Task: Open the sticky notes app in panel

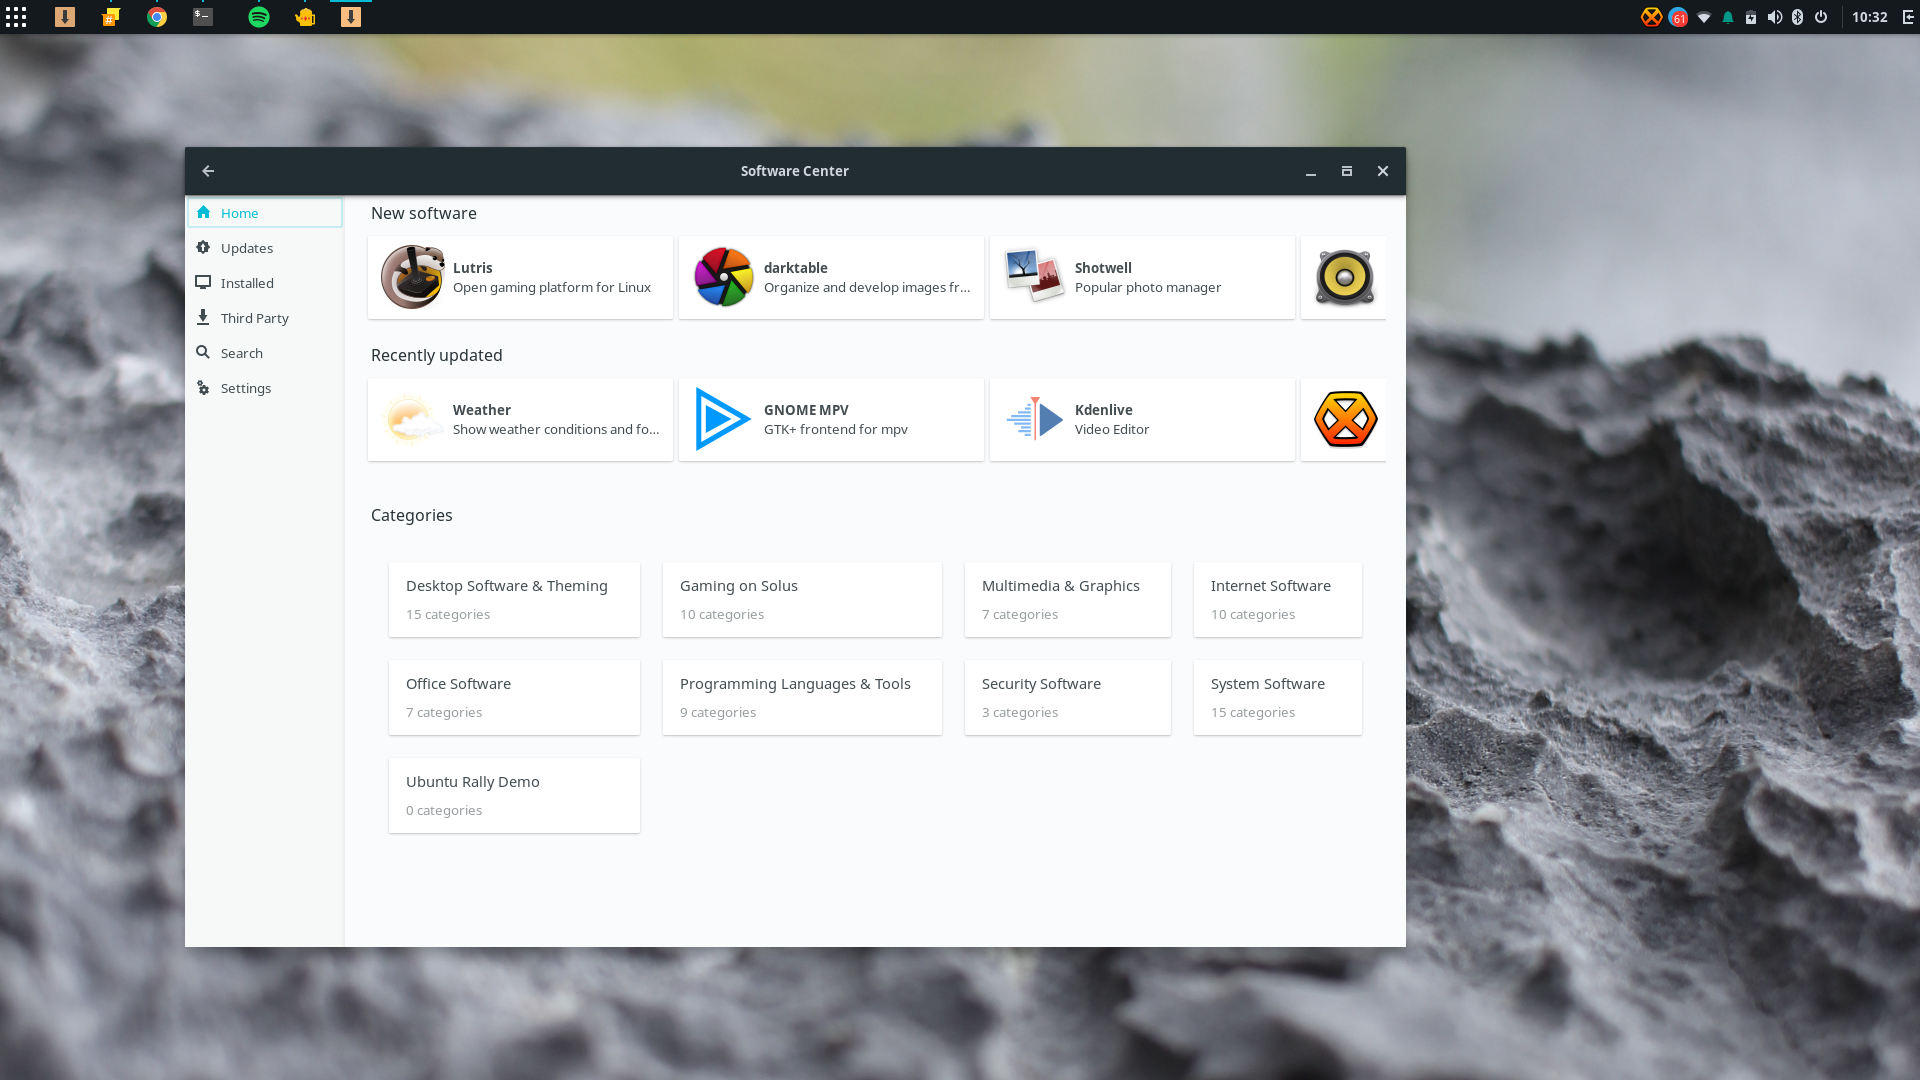Action: pos(111,17)
